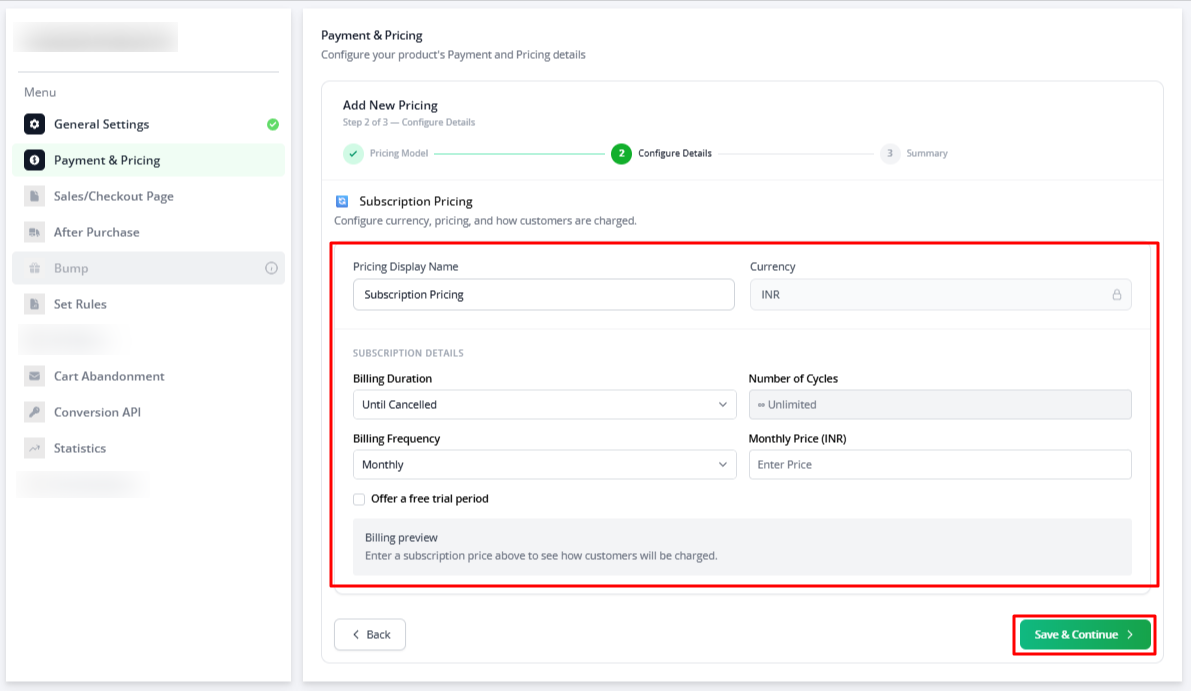
Task: Click the Configure Details step label
Action: (674, 153)
